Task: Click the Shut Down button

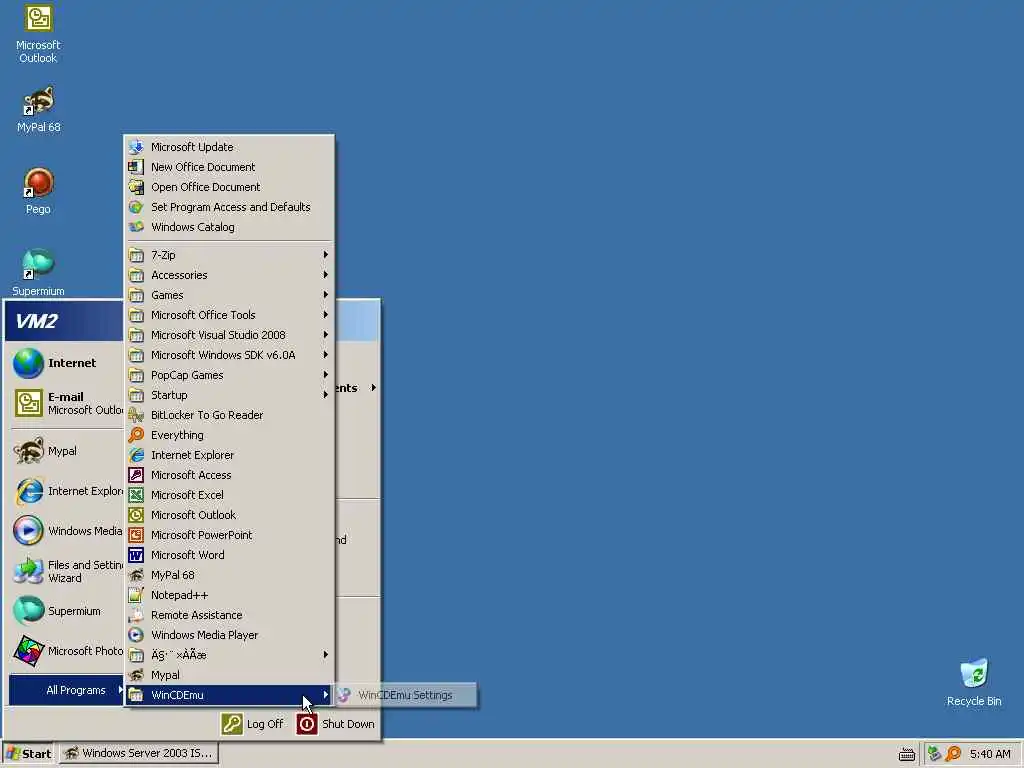Action: 336,724
